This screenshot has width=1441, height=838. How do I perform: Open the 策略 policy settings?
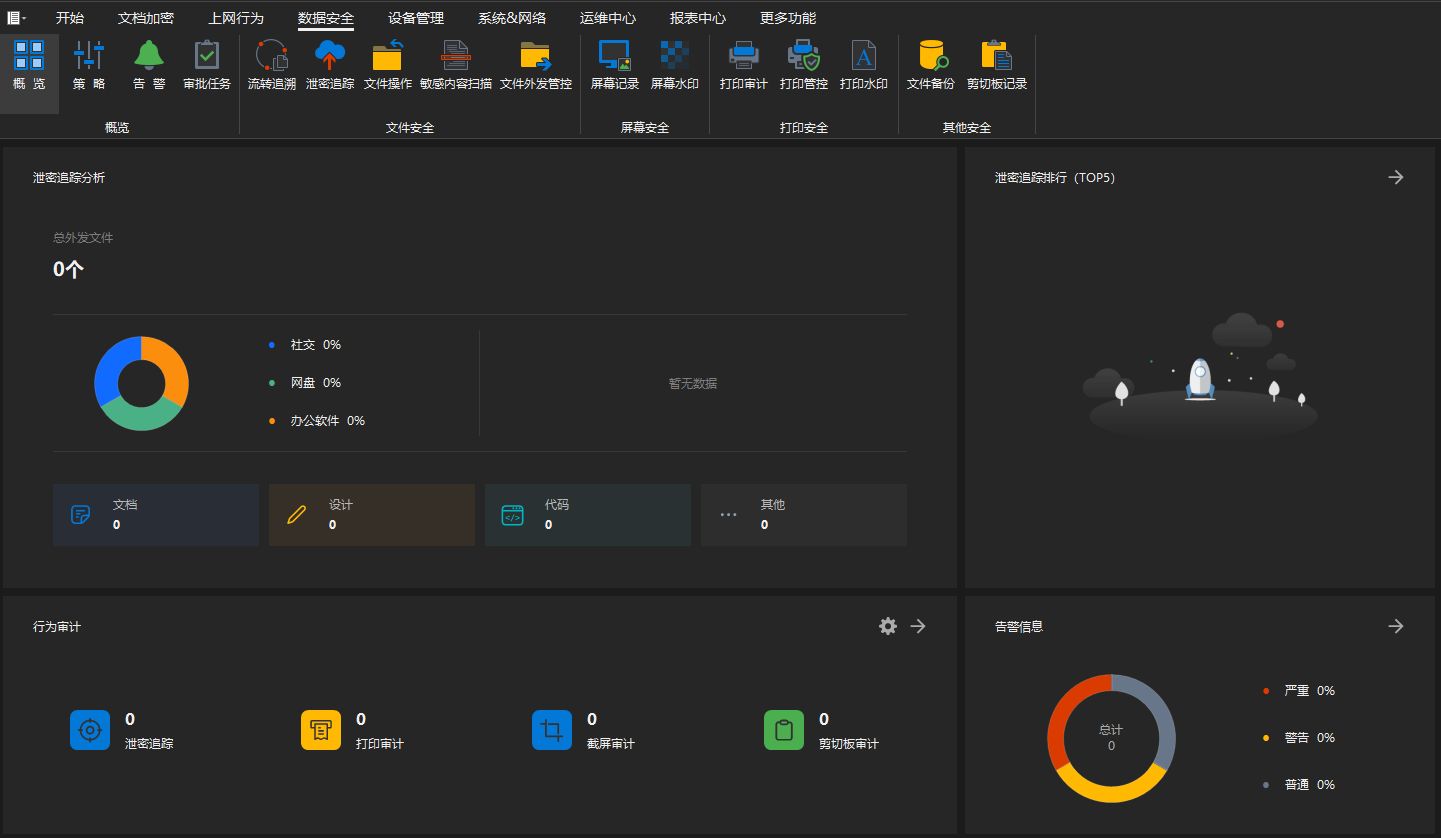(89, 66)
